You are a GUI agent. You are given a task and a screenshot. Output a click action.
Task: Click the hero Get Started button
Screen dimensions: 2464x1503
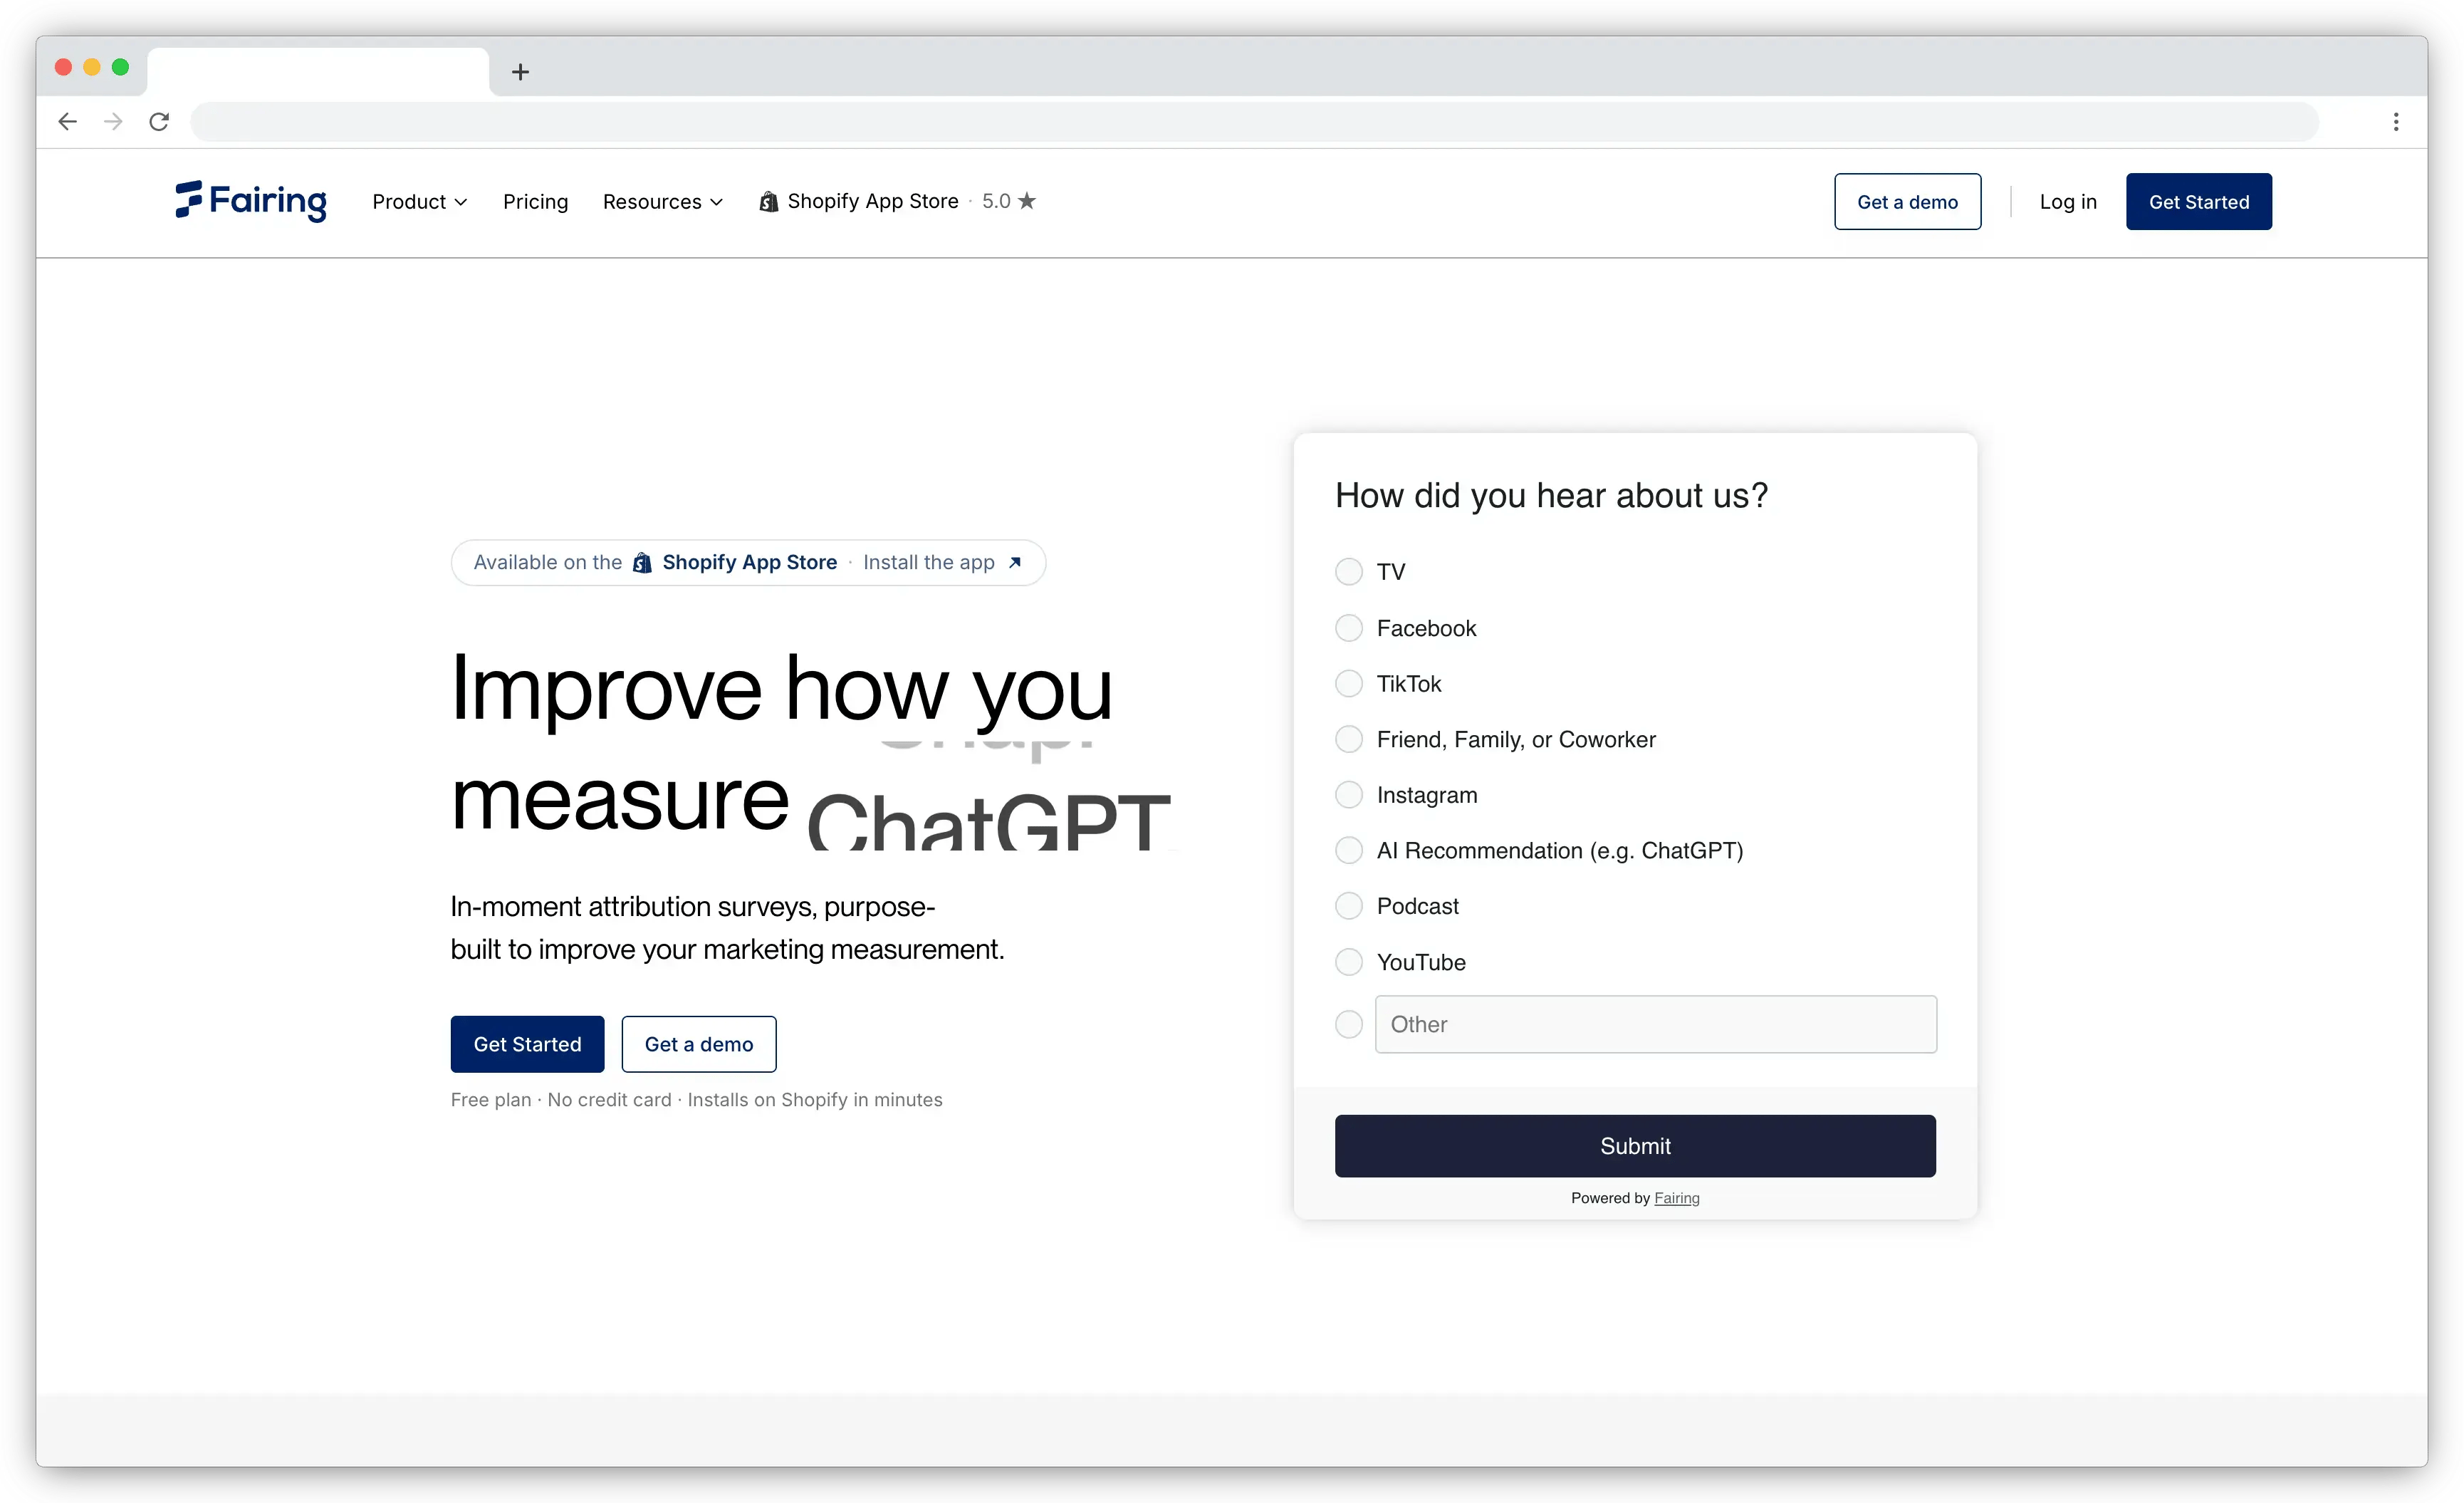[x=527, y=1044]
